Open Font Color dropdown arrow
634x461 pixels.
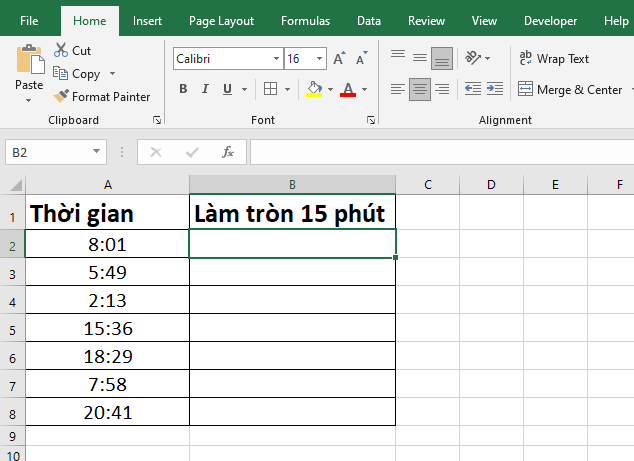tap(364, 89)
